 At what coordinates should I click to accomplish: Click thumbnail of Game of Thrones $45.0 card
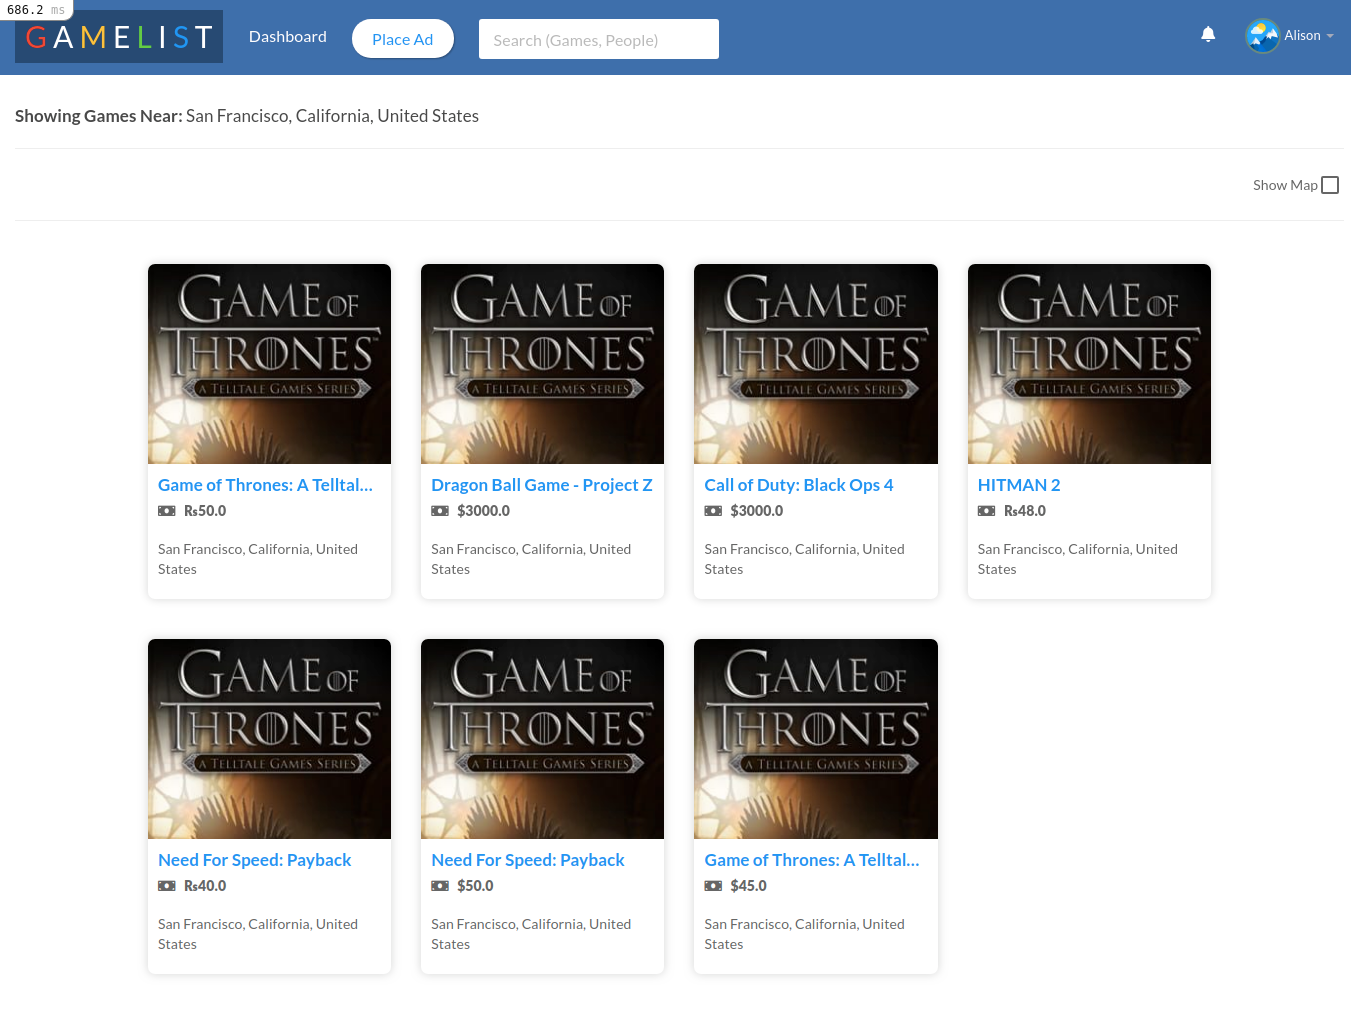pos(816,739)
